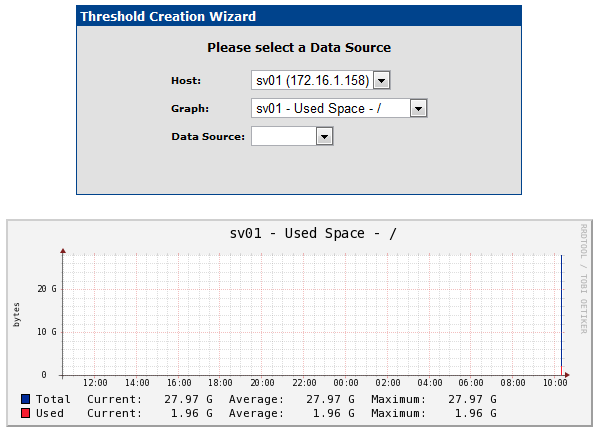The height and width of the screenshot is (435, 601).
Task: Click the 'Data Source:' label
Action: 208,137
